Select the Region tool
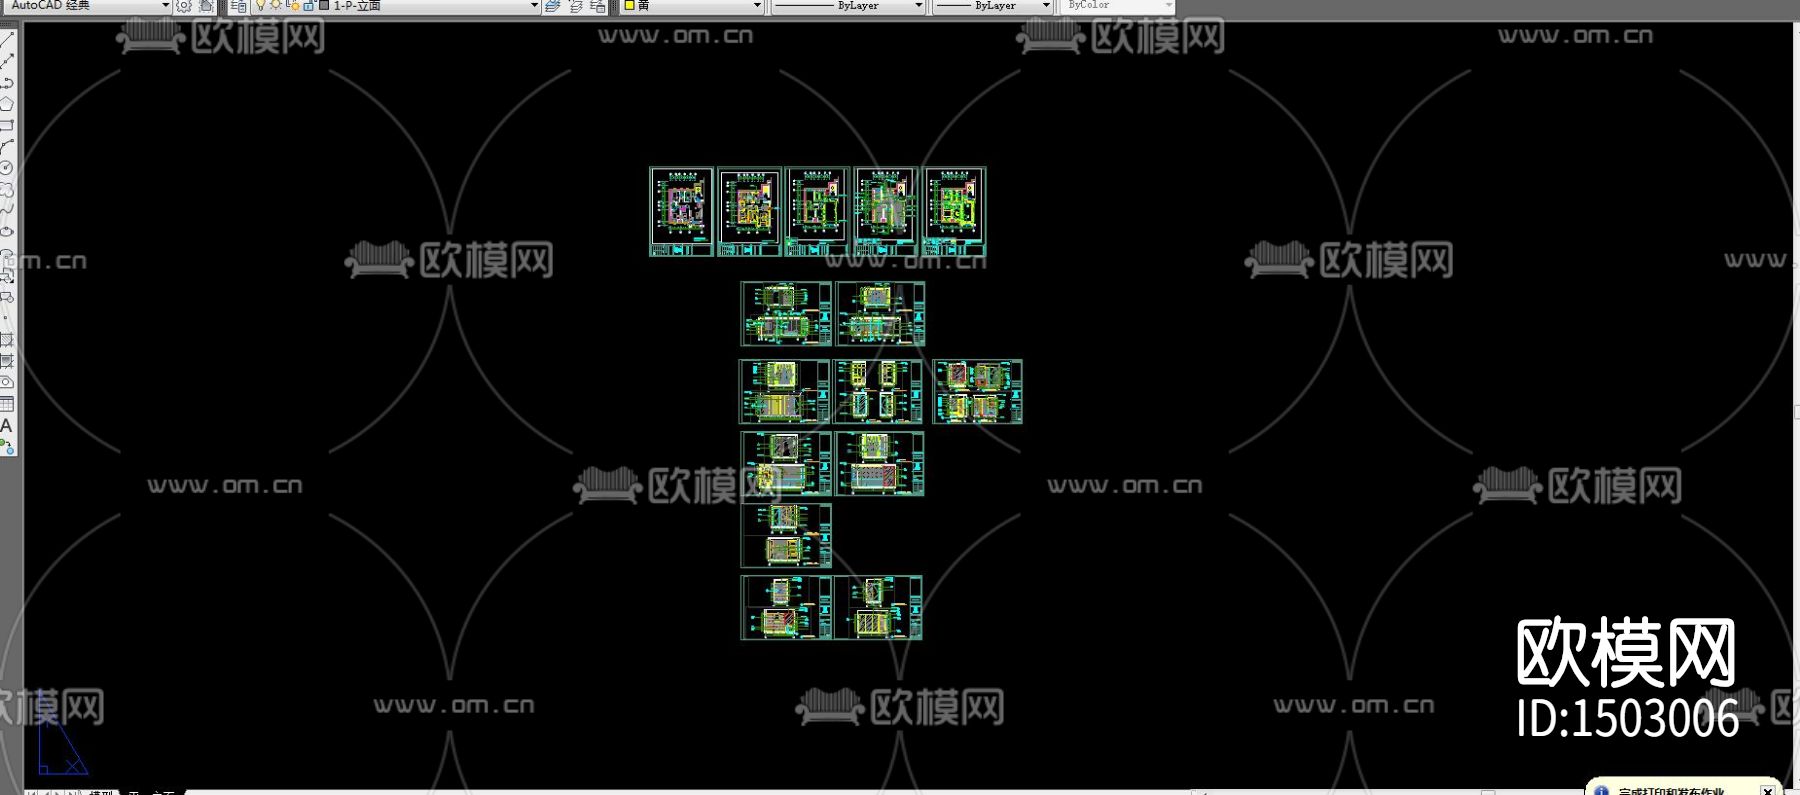Image resolution: width=1800 pixels, height=795 pixels. [x=7, y=382]
